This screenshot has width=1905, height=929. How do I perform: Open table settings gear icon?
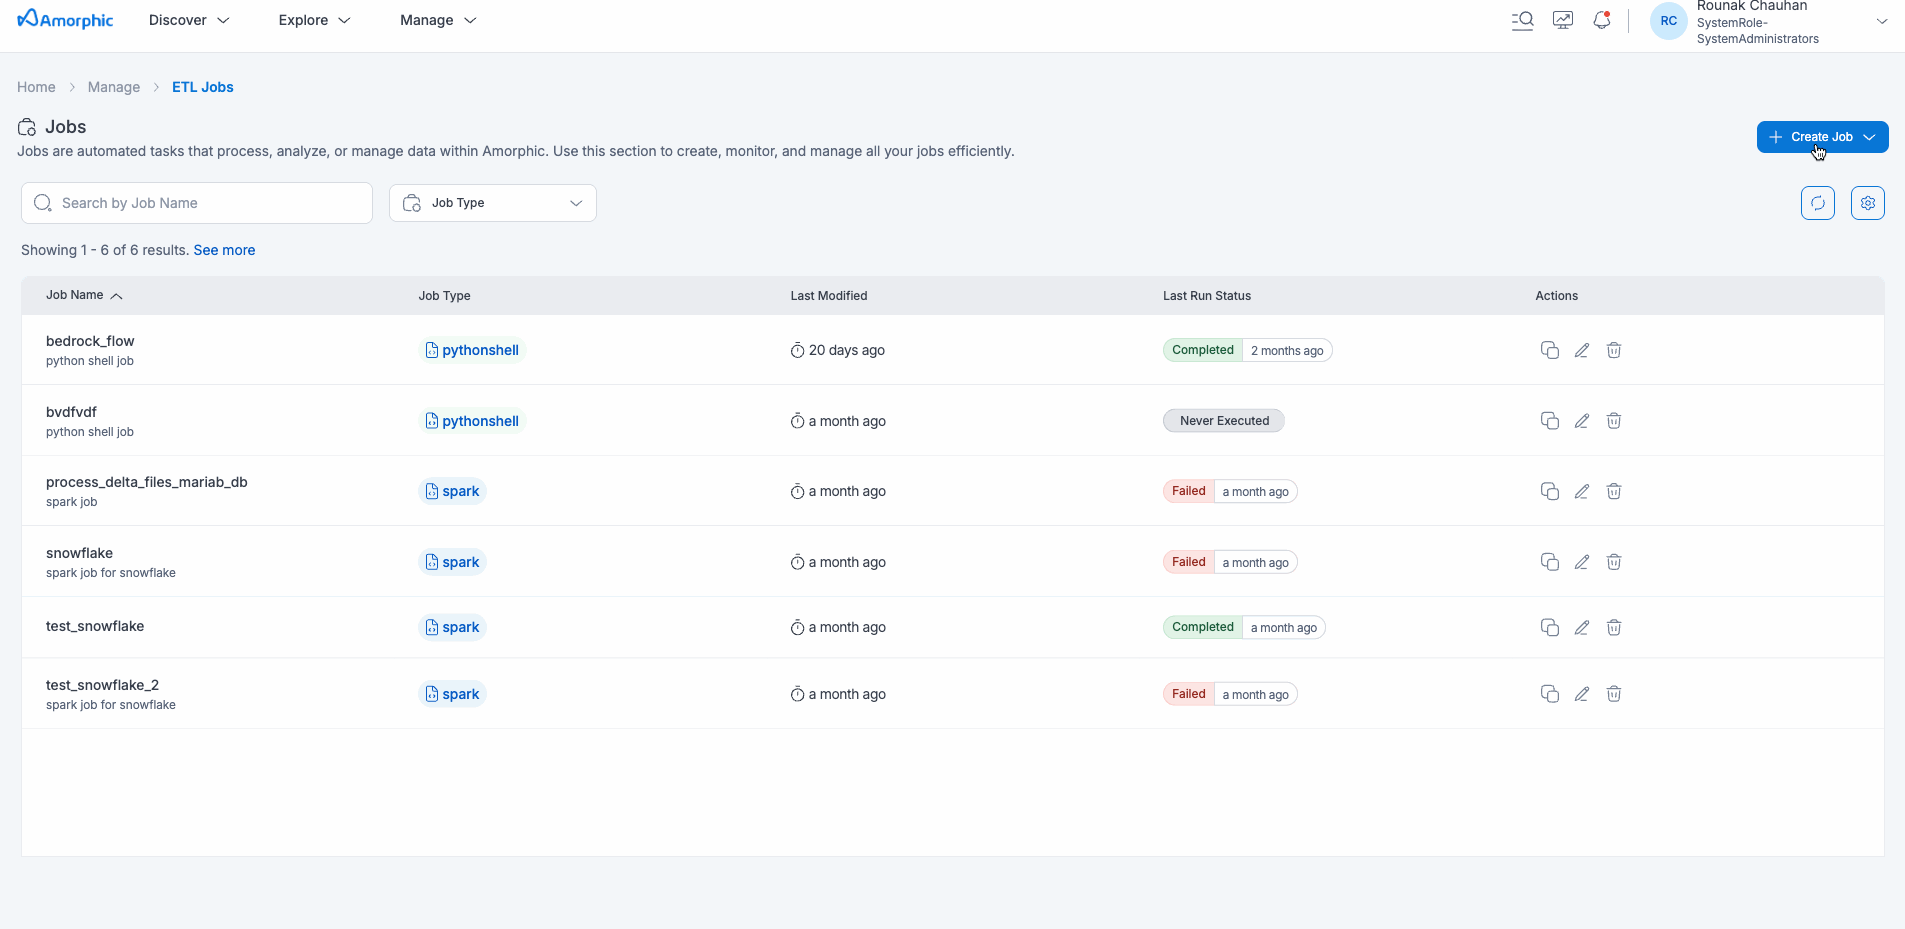coord(1867,203)
